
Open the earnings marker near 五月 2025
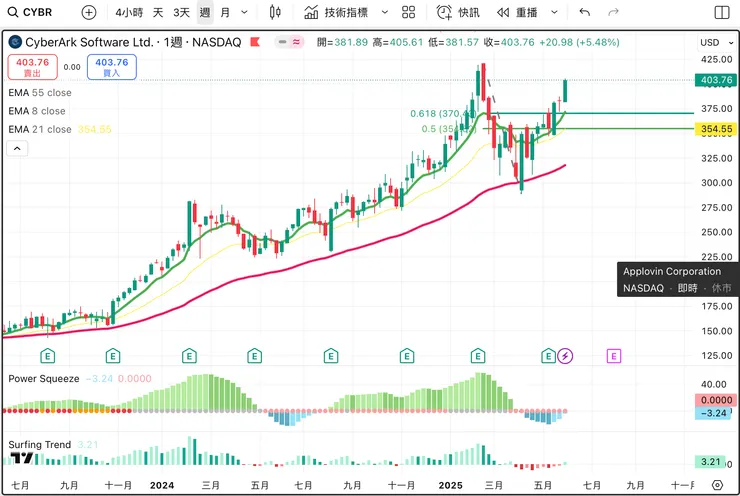[x=548, y=356]
